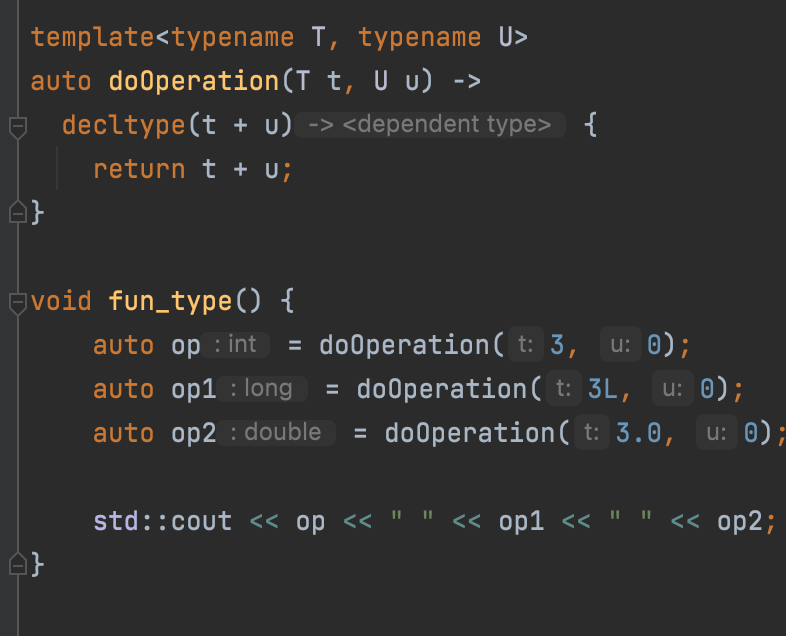Collapse the doOperation function at the decltype fold marker

pos(18,127)
